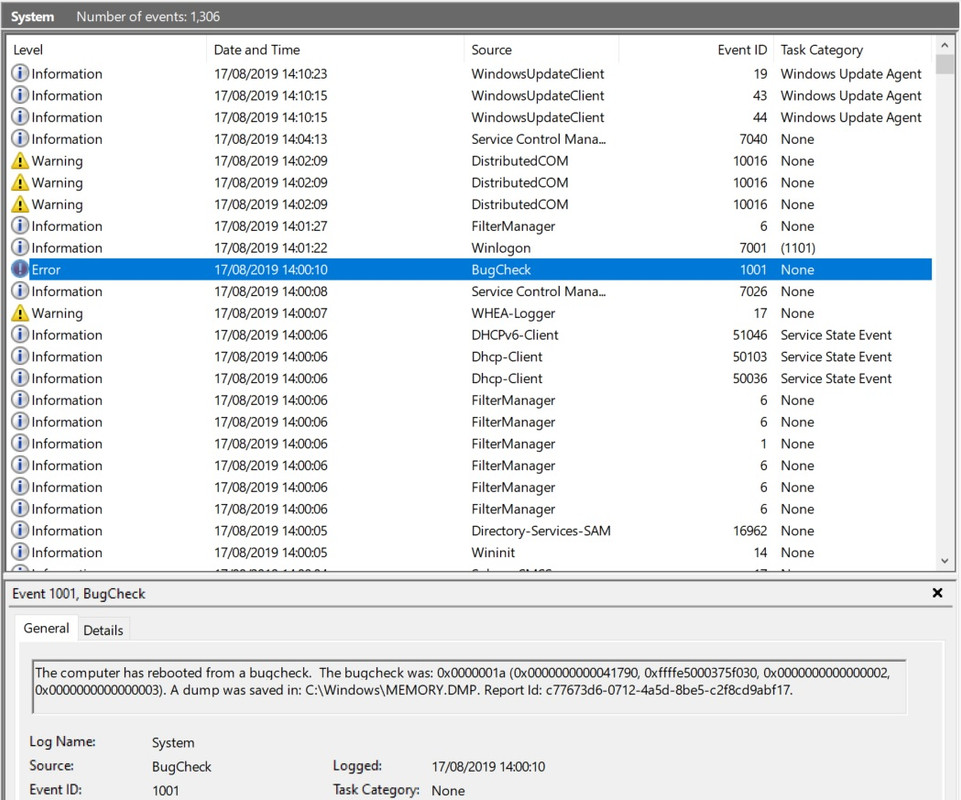Click the Wininit source cell
The image size is (961, 800).
tap(493, 552)
